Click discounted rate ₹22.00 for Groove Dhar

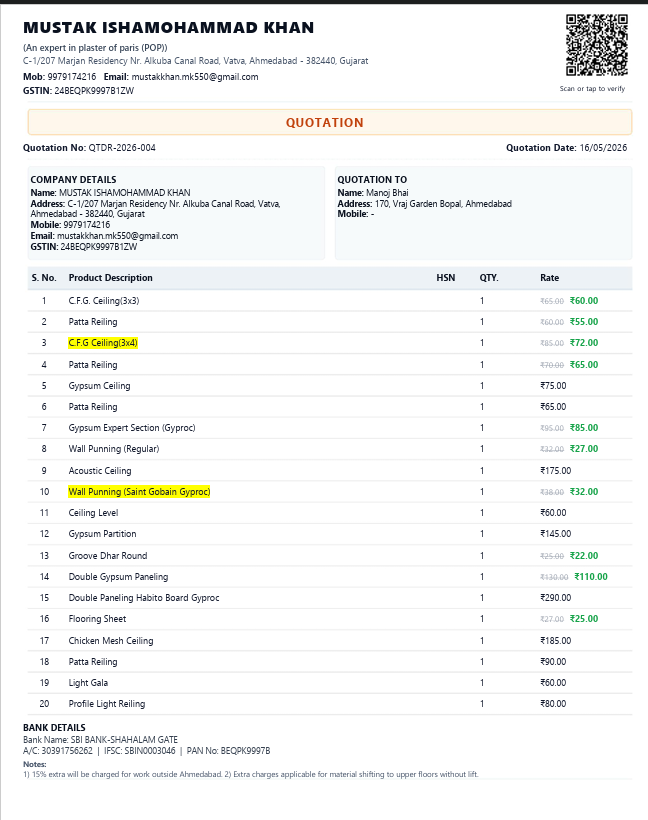pyautogui.click(x=584, y=556)
